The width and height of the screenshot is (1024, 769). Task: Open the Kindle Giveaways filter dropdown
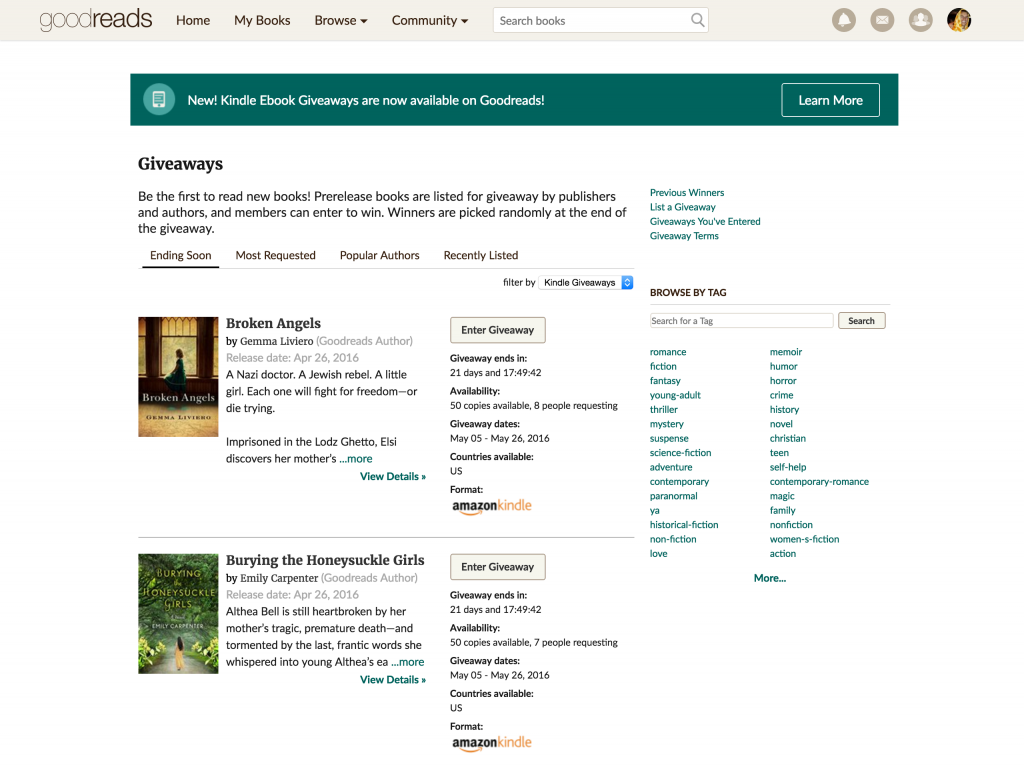pos(586,282)
